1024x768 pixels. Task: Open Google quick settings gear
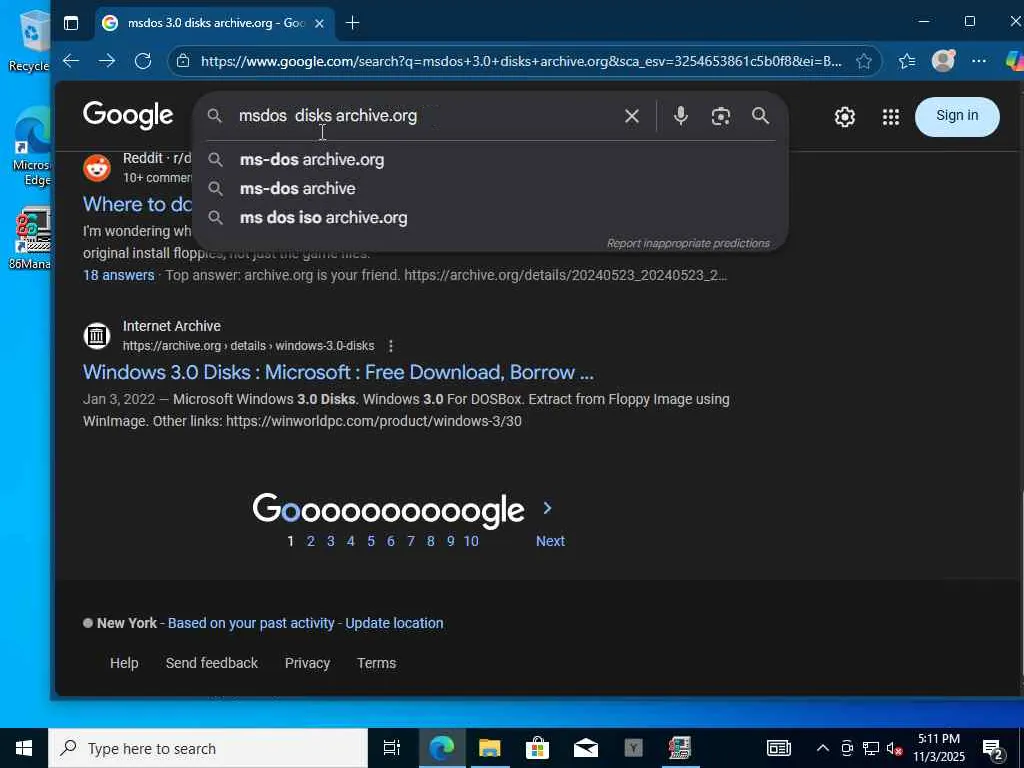click(844, 117)
